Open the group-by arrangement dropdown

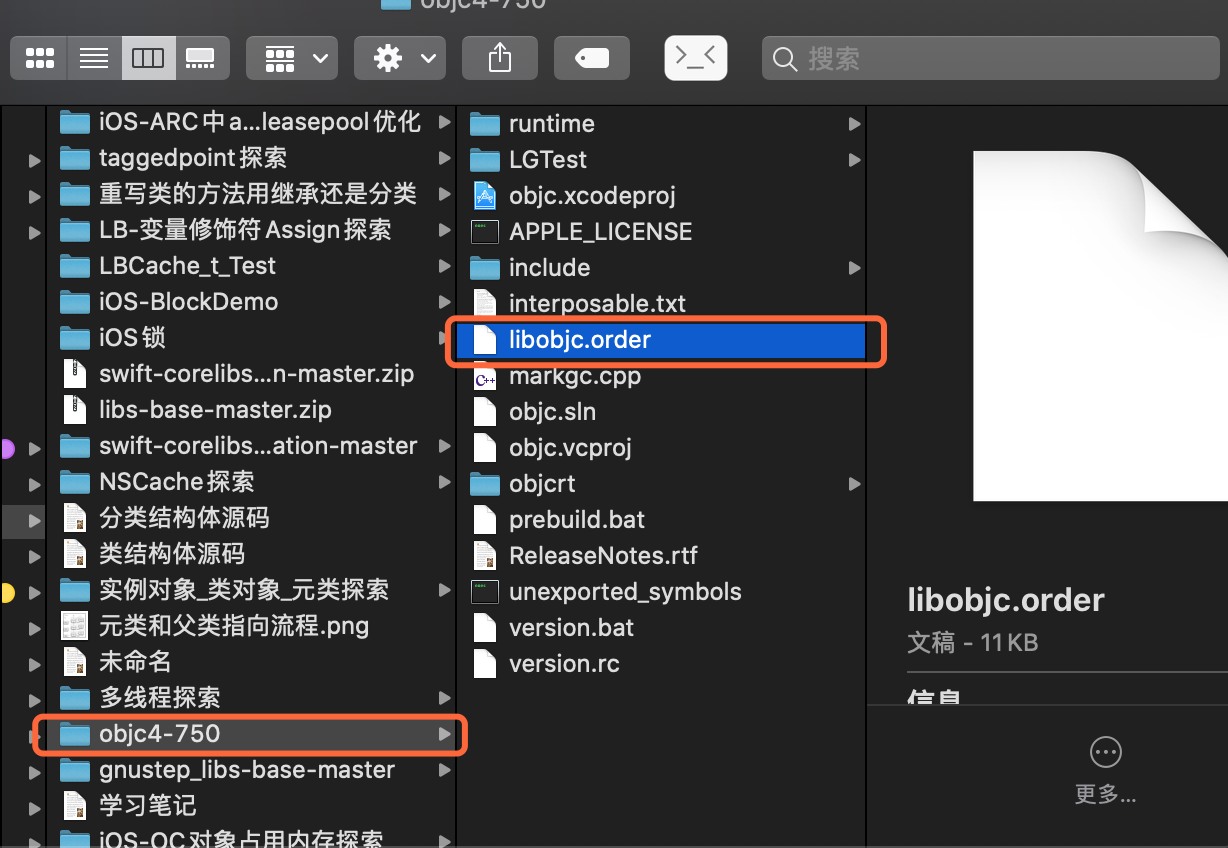pyautogui.click(x=292, y=59)
